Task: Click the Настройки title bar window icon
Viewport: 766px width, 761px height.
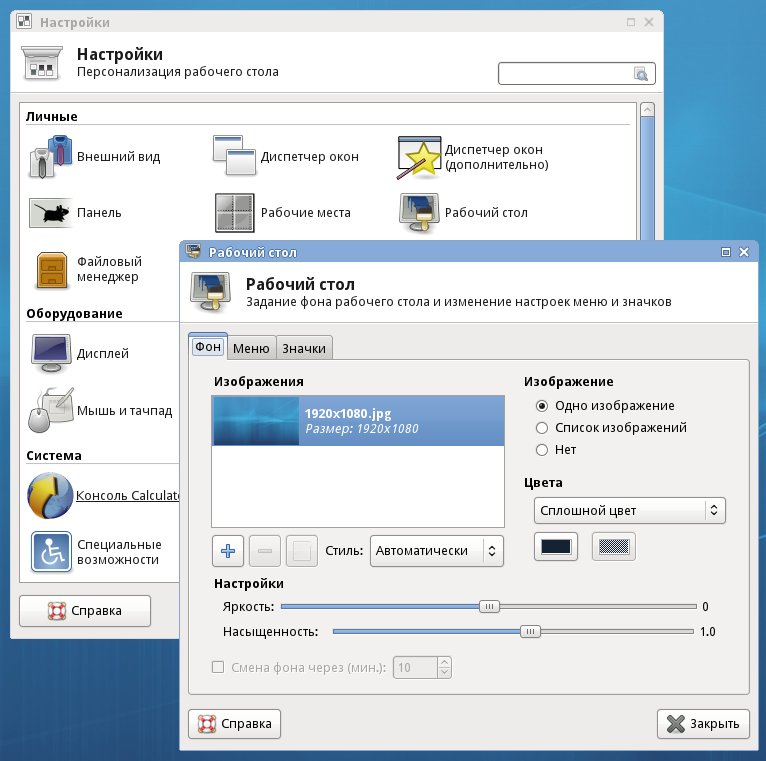Action: 24,22
